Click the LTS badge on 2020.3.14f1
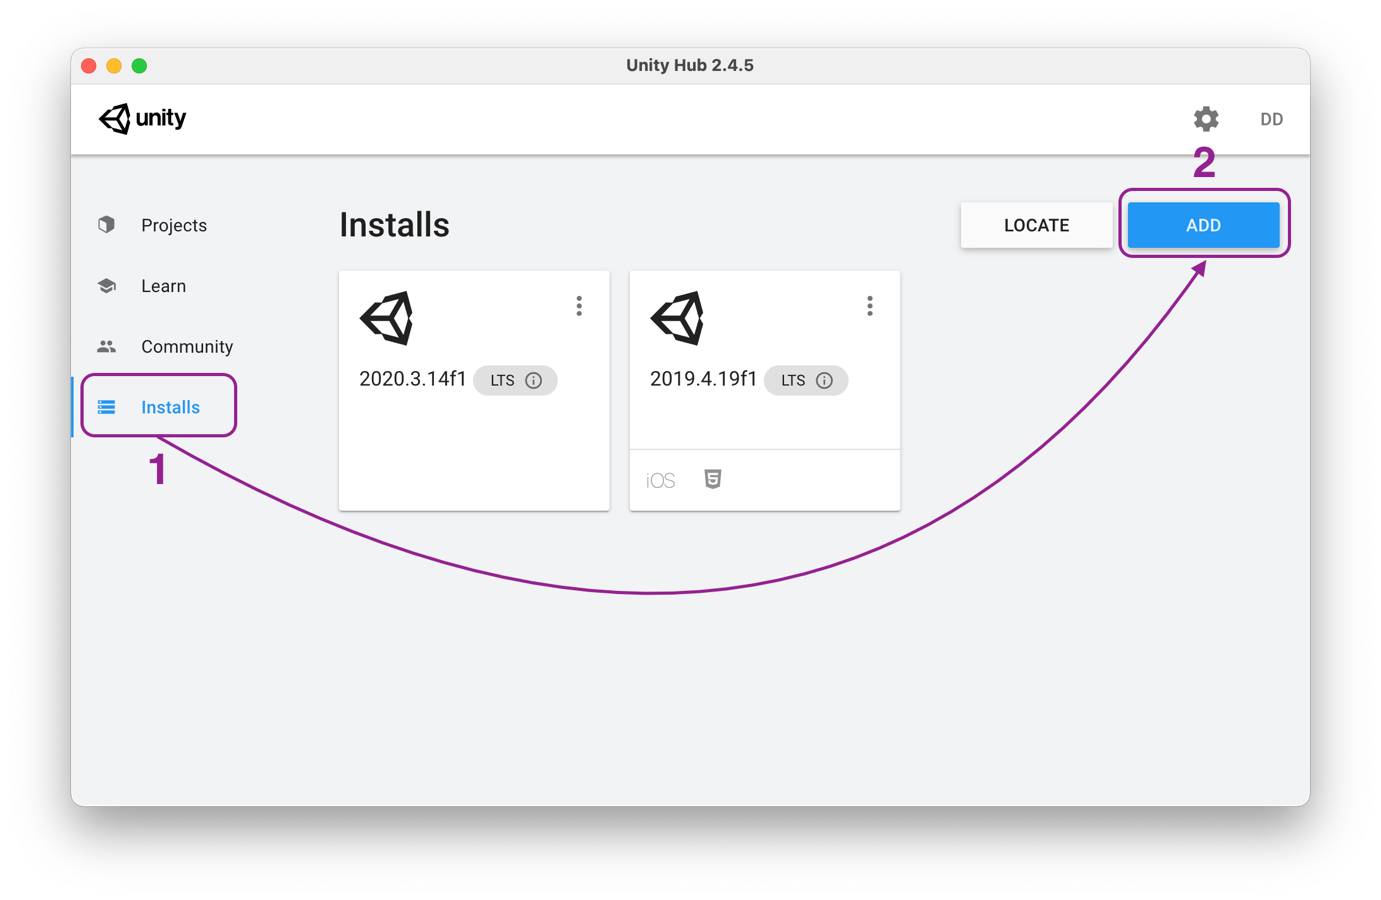This screenshot has width=1381, height=900. point(515,380)
